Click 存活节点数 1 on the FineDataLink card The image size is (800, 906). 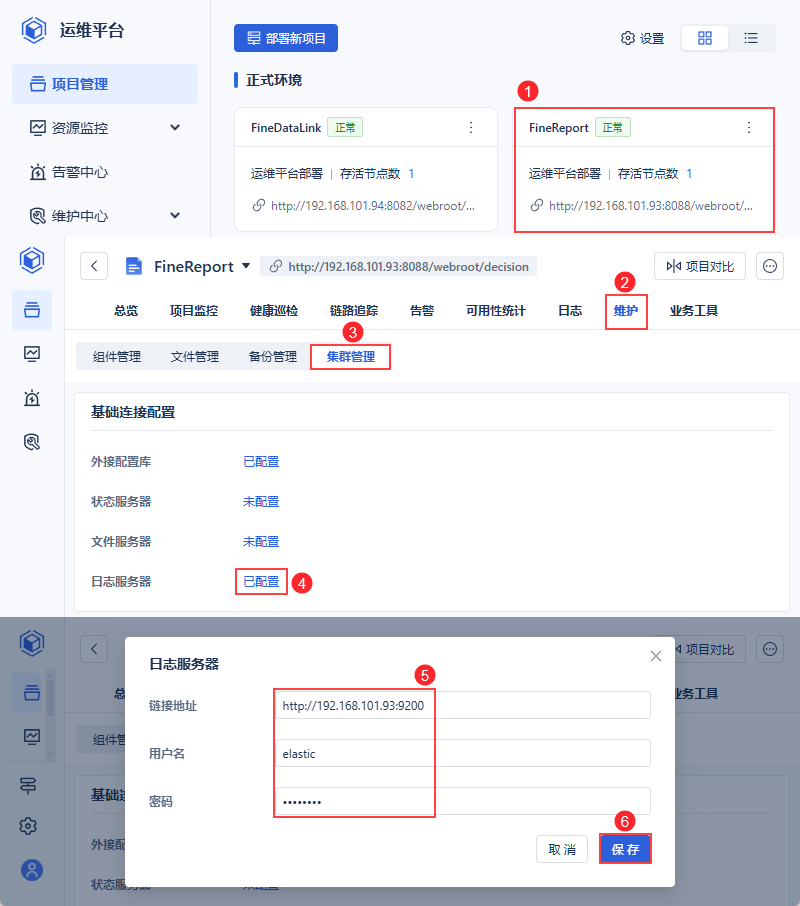click(x=377, y=173)
